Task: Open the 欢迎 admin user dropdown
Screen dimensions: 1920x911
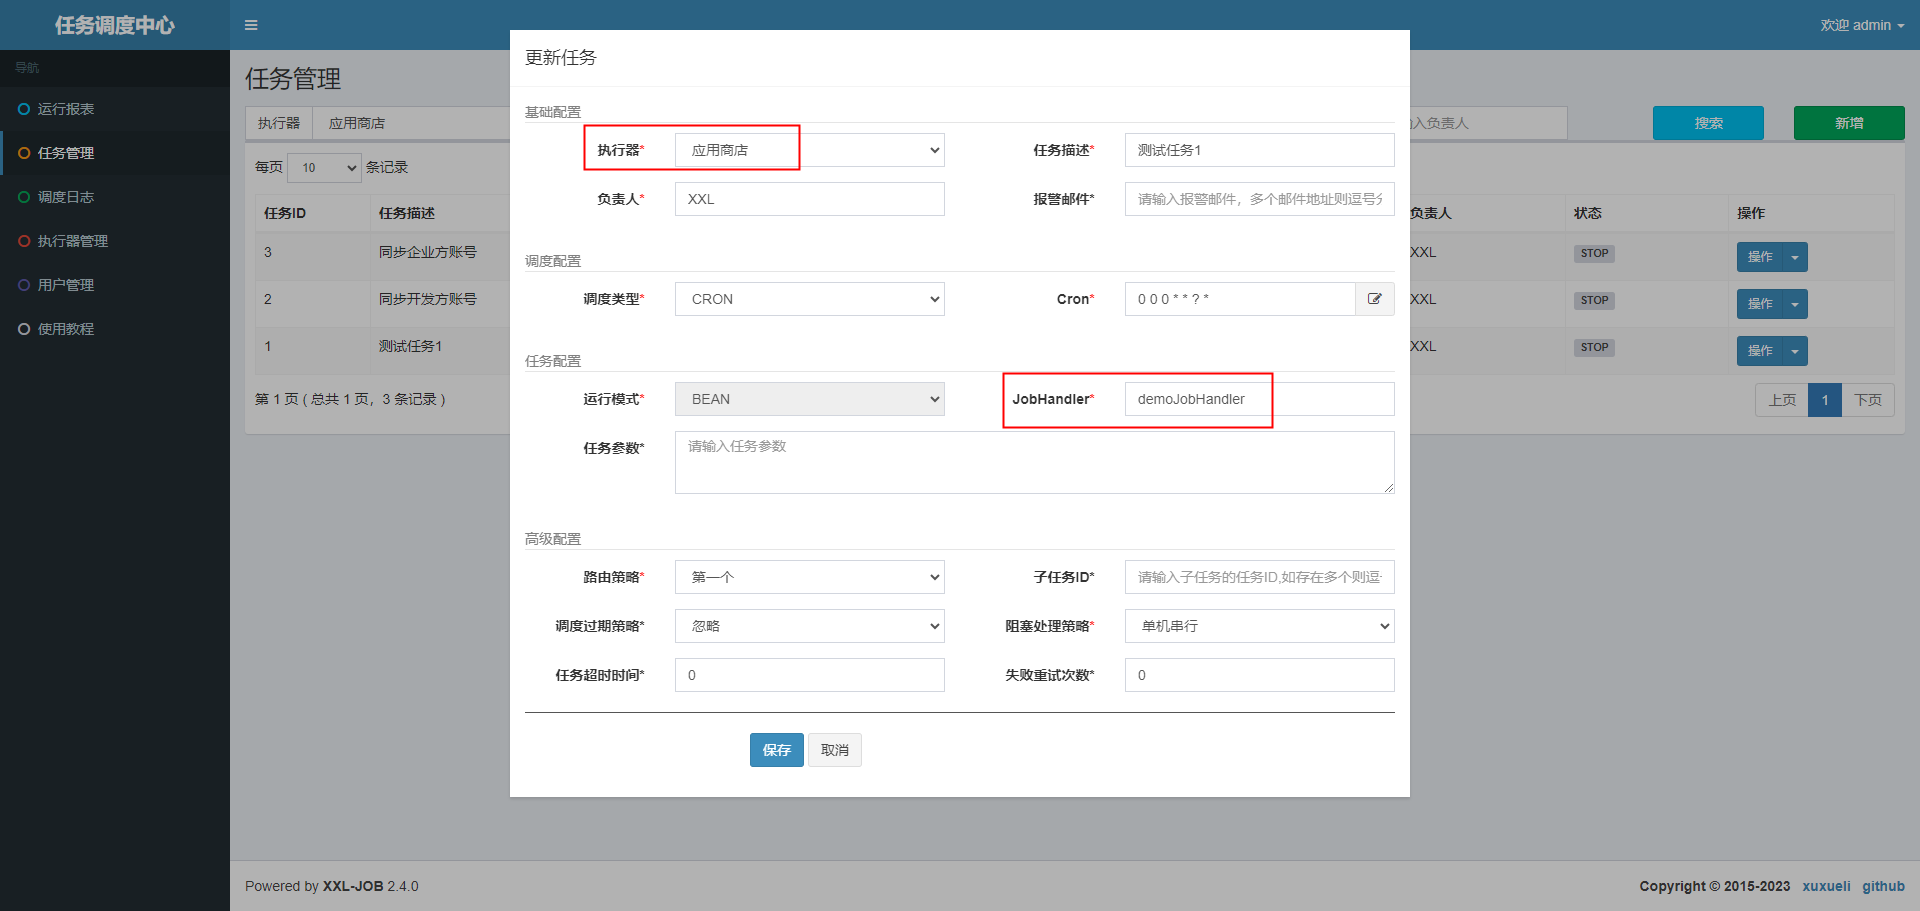Action: click(x=1862, y=25)
